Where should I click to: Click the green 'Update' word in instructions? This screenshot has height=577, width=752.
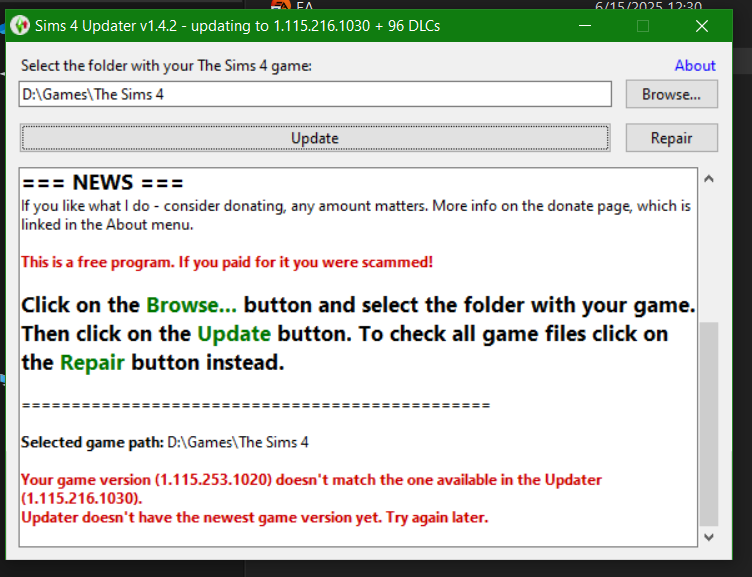pos(234,334)
